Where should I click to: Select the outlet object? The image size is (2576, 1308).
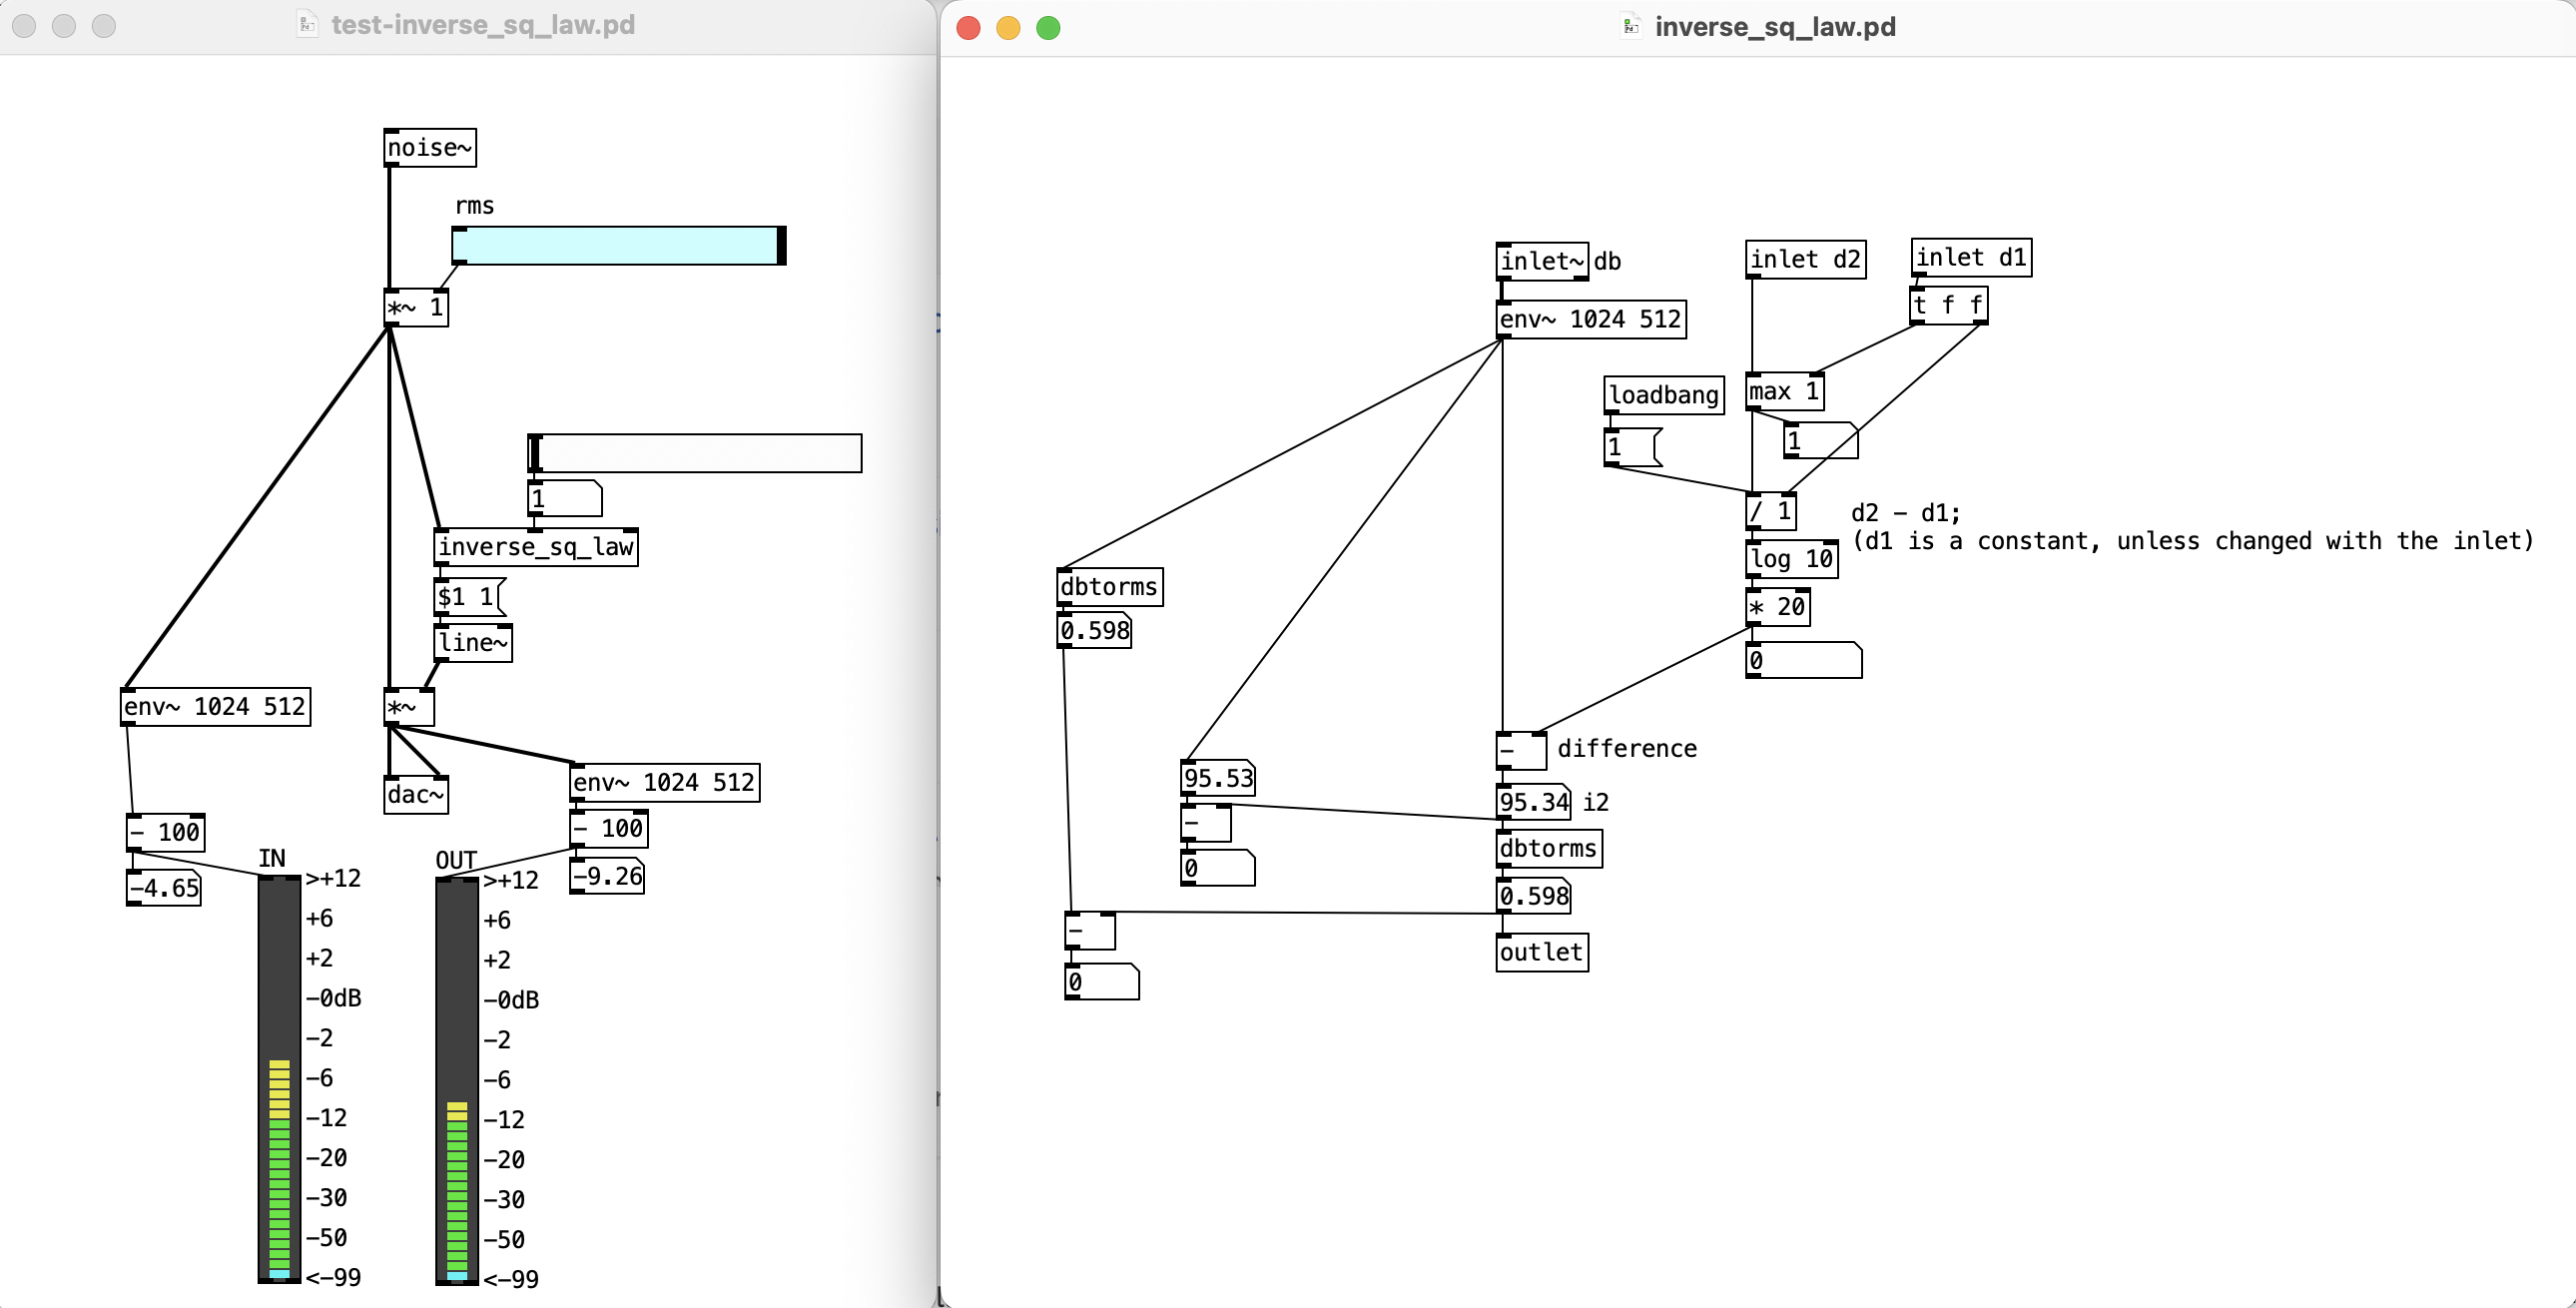click(1542, 952)
